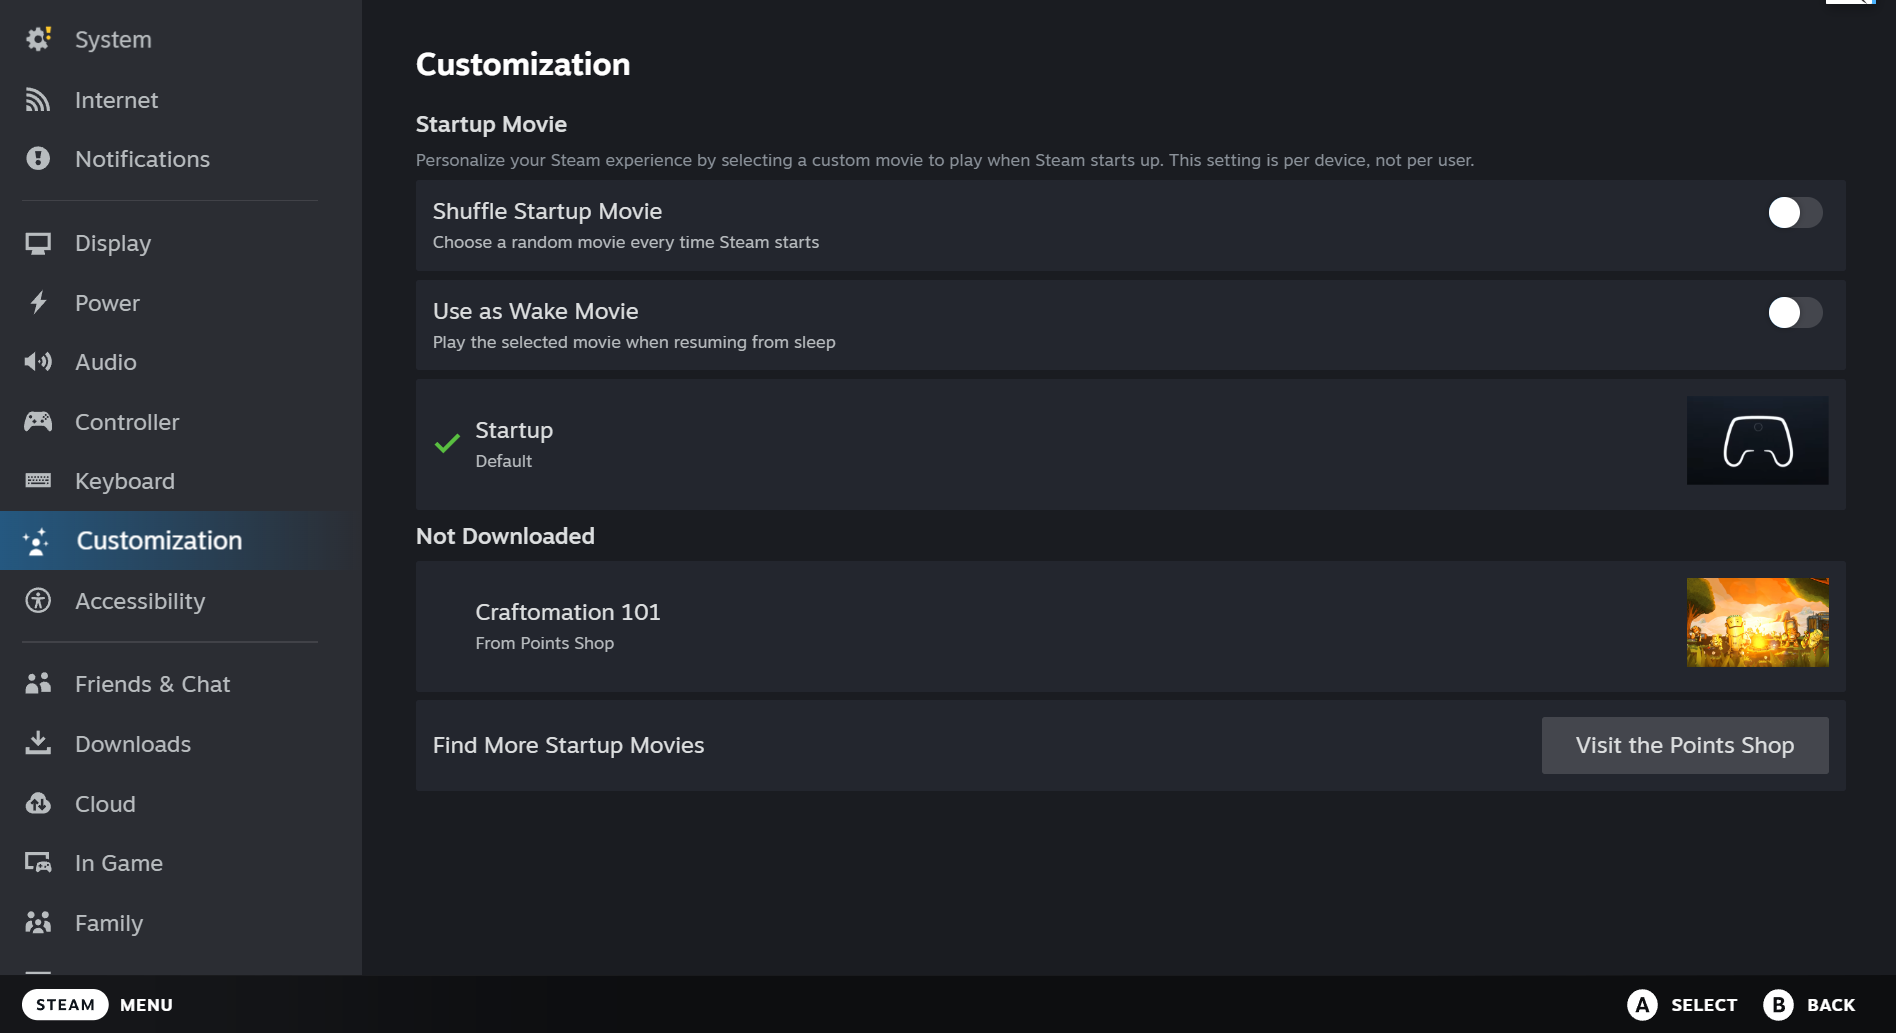1896x1033 pixels.
Task: Turn on Use as Wake Movie
Action: (x=1795, y=312)
